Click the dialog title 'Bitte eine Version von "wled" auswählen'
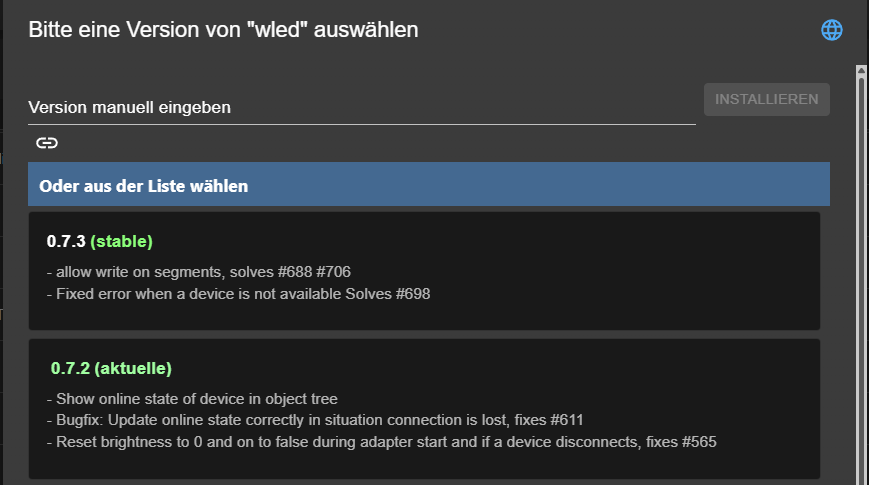The height and width of the screenshot is (485, 869). (x=223, y=30)
